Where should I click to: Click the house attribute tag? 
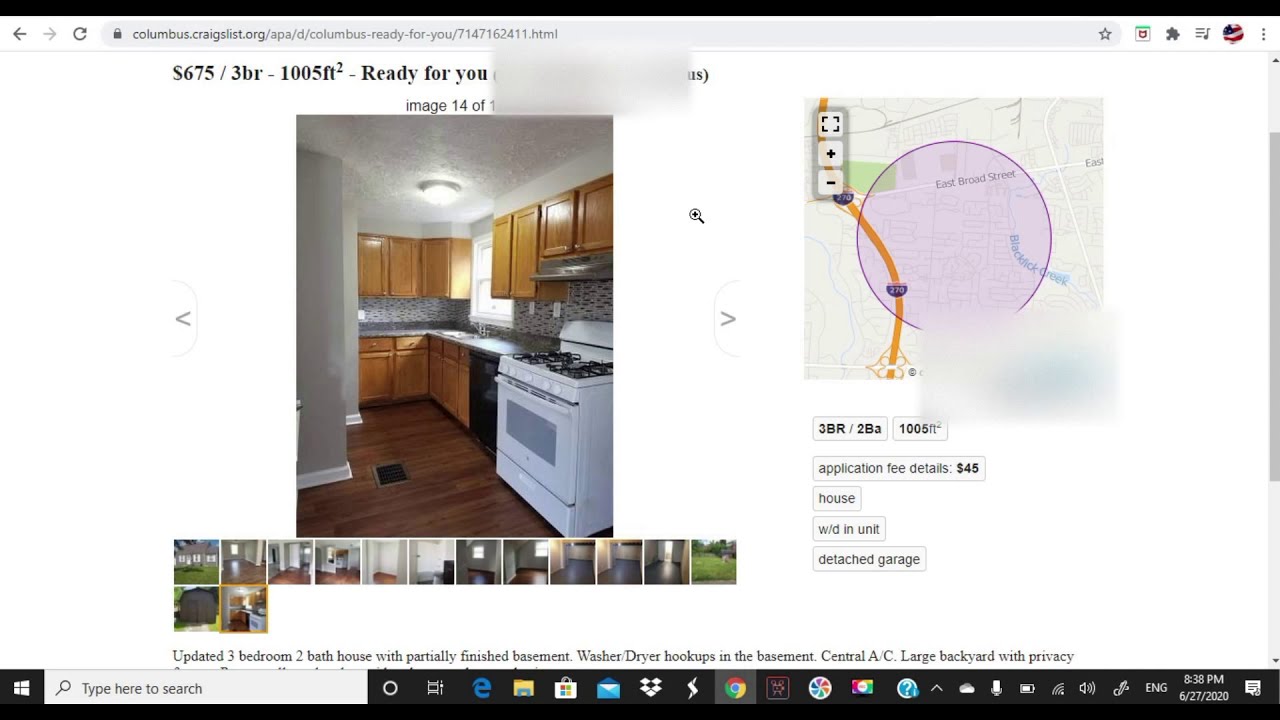(x=837, y=498)
